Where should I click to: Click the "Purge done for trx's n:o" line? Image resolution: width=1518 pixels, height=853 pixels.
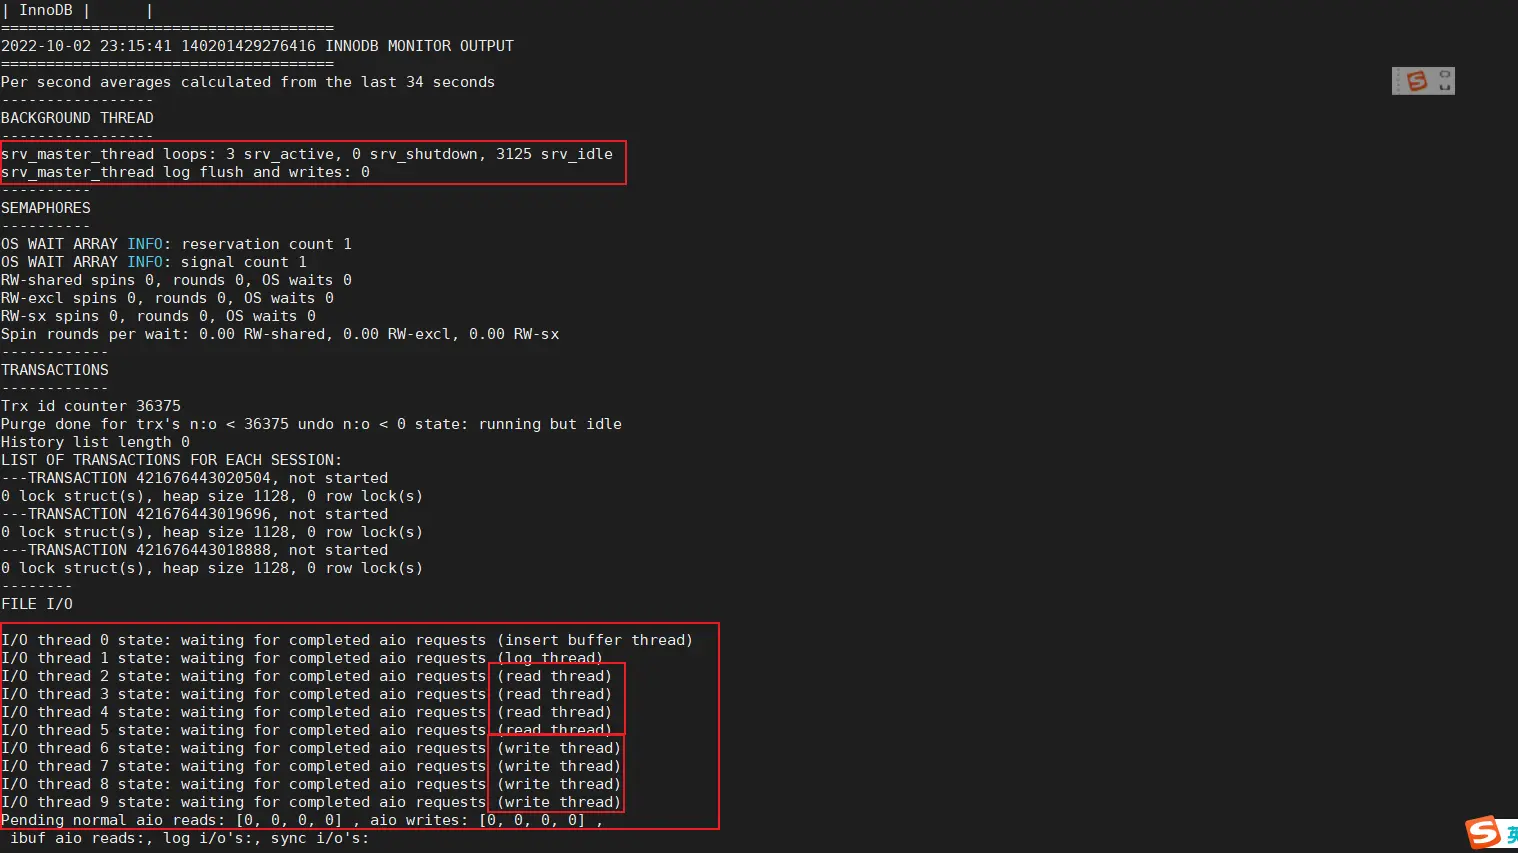click(x=311, y=424)
